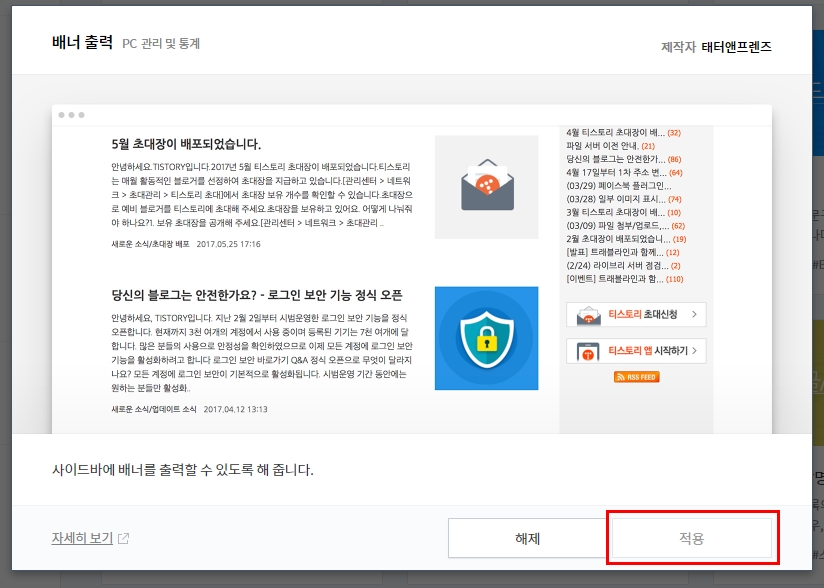Screen dimensions: 824x588
Task: Open the 자세히 보기 details link
Action: (83, 538)
